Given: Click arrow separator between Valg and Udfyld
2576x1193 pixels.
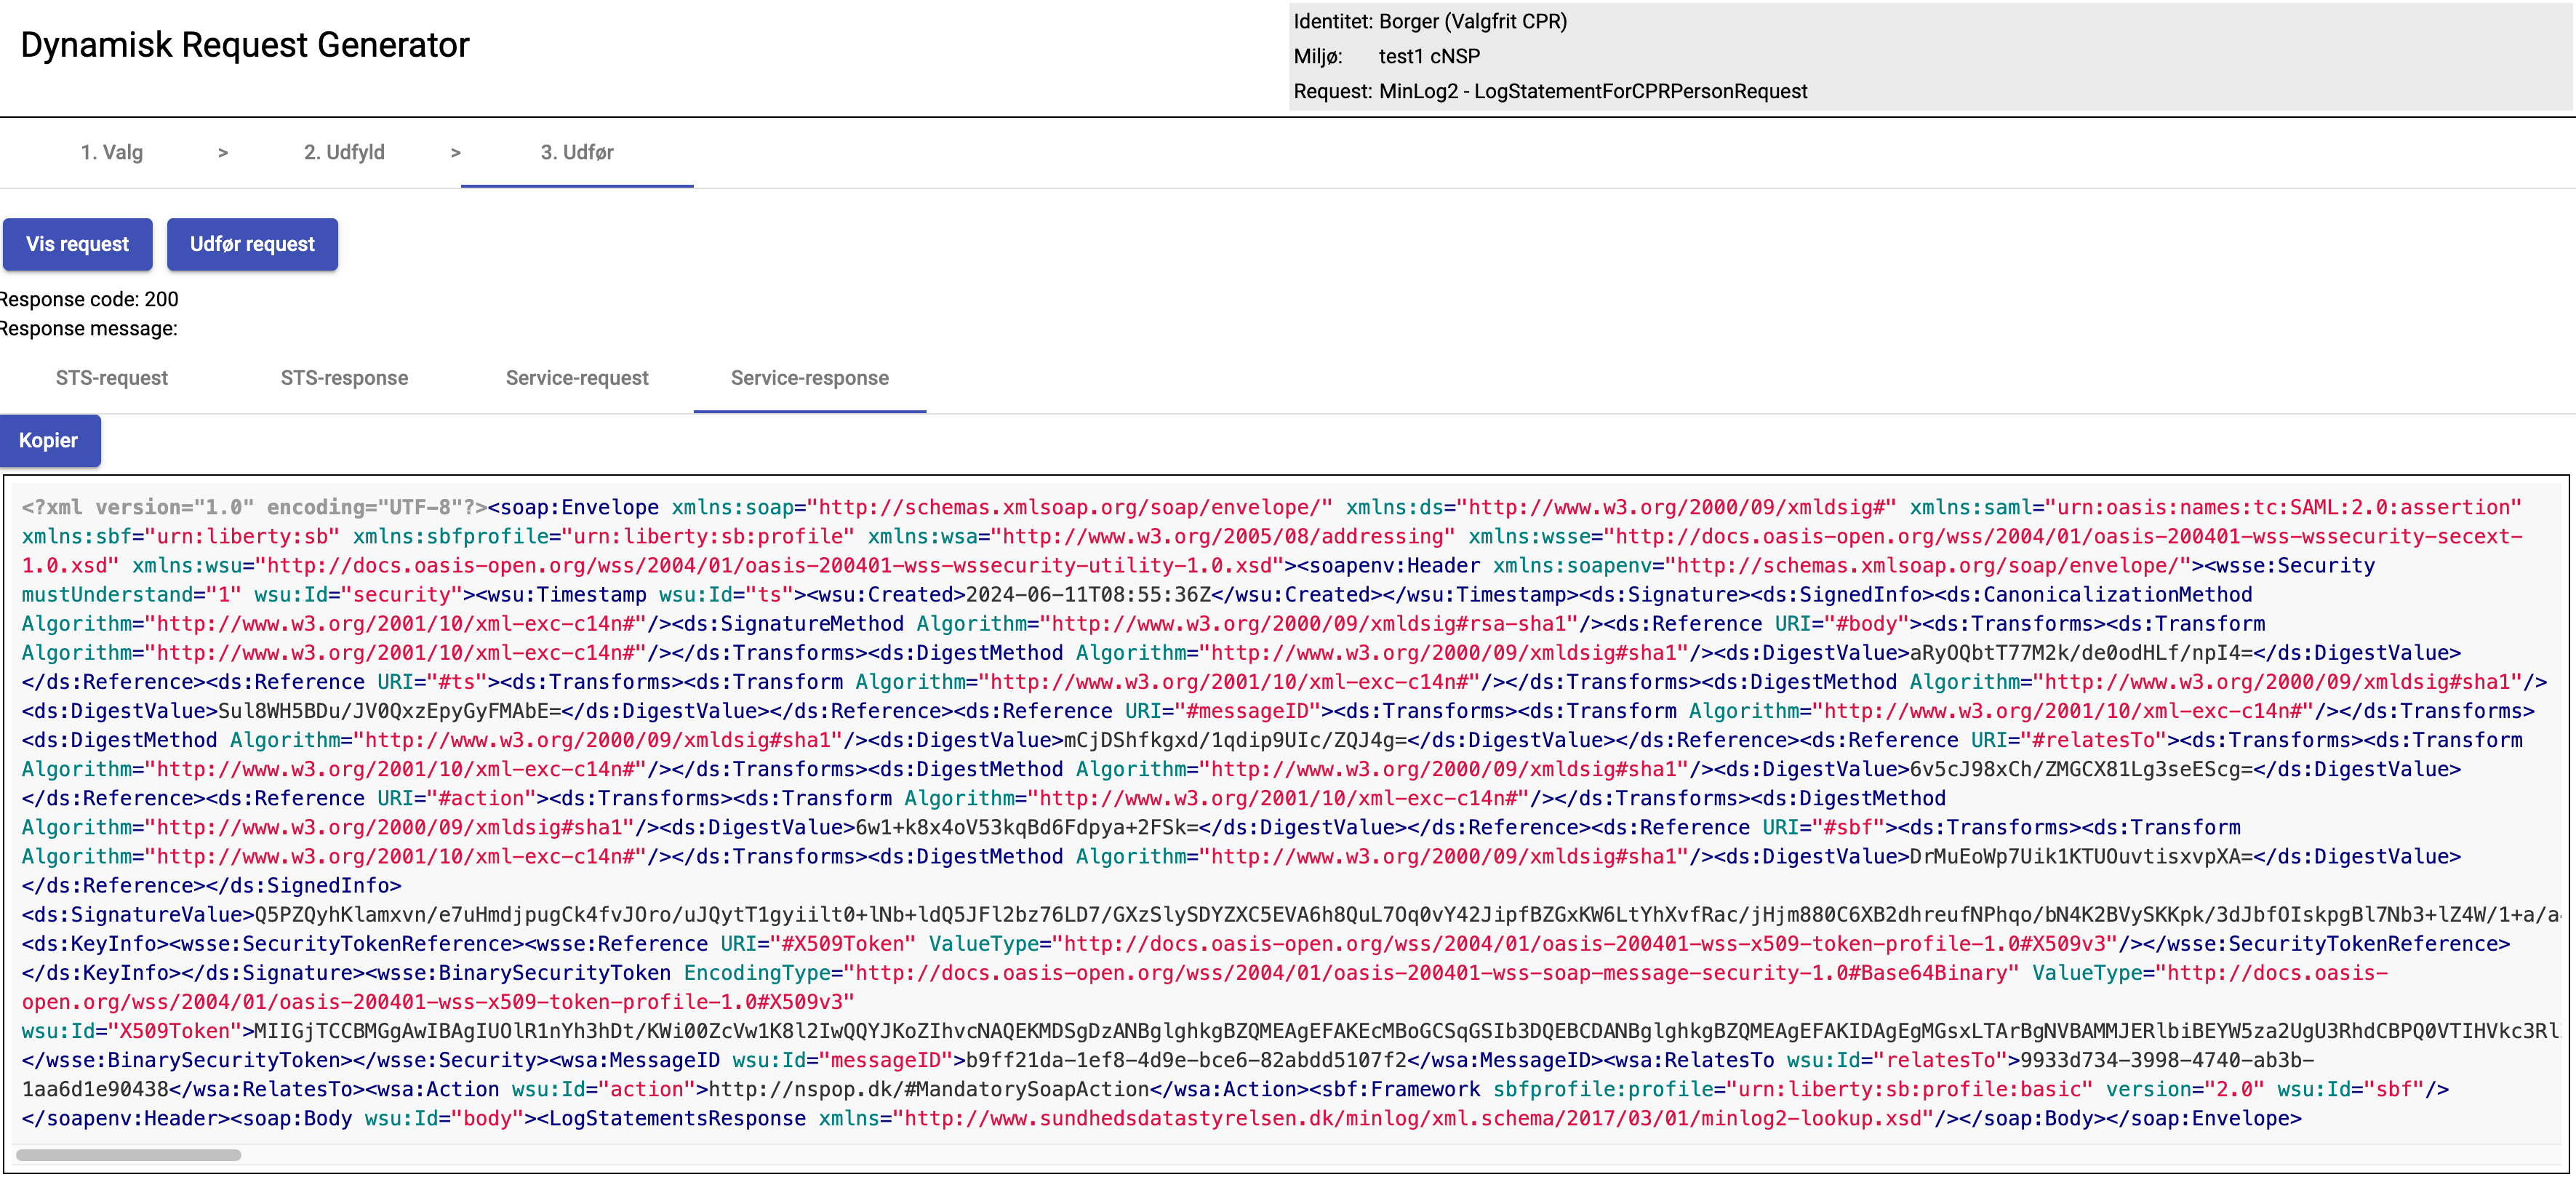Looking at the screenshot, I should 223,152.
